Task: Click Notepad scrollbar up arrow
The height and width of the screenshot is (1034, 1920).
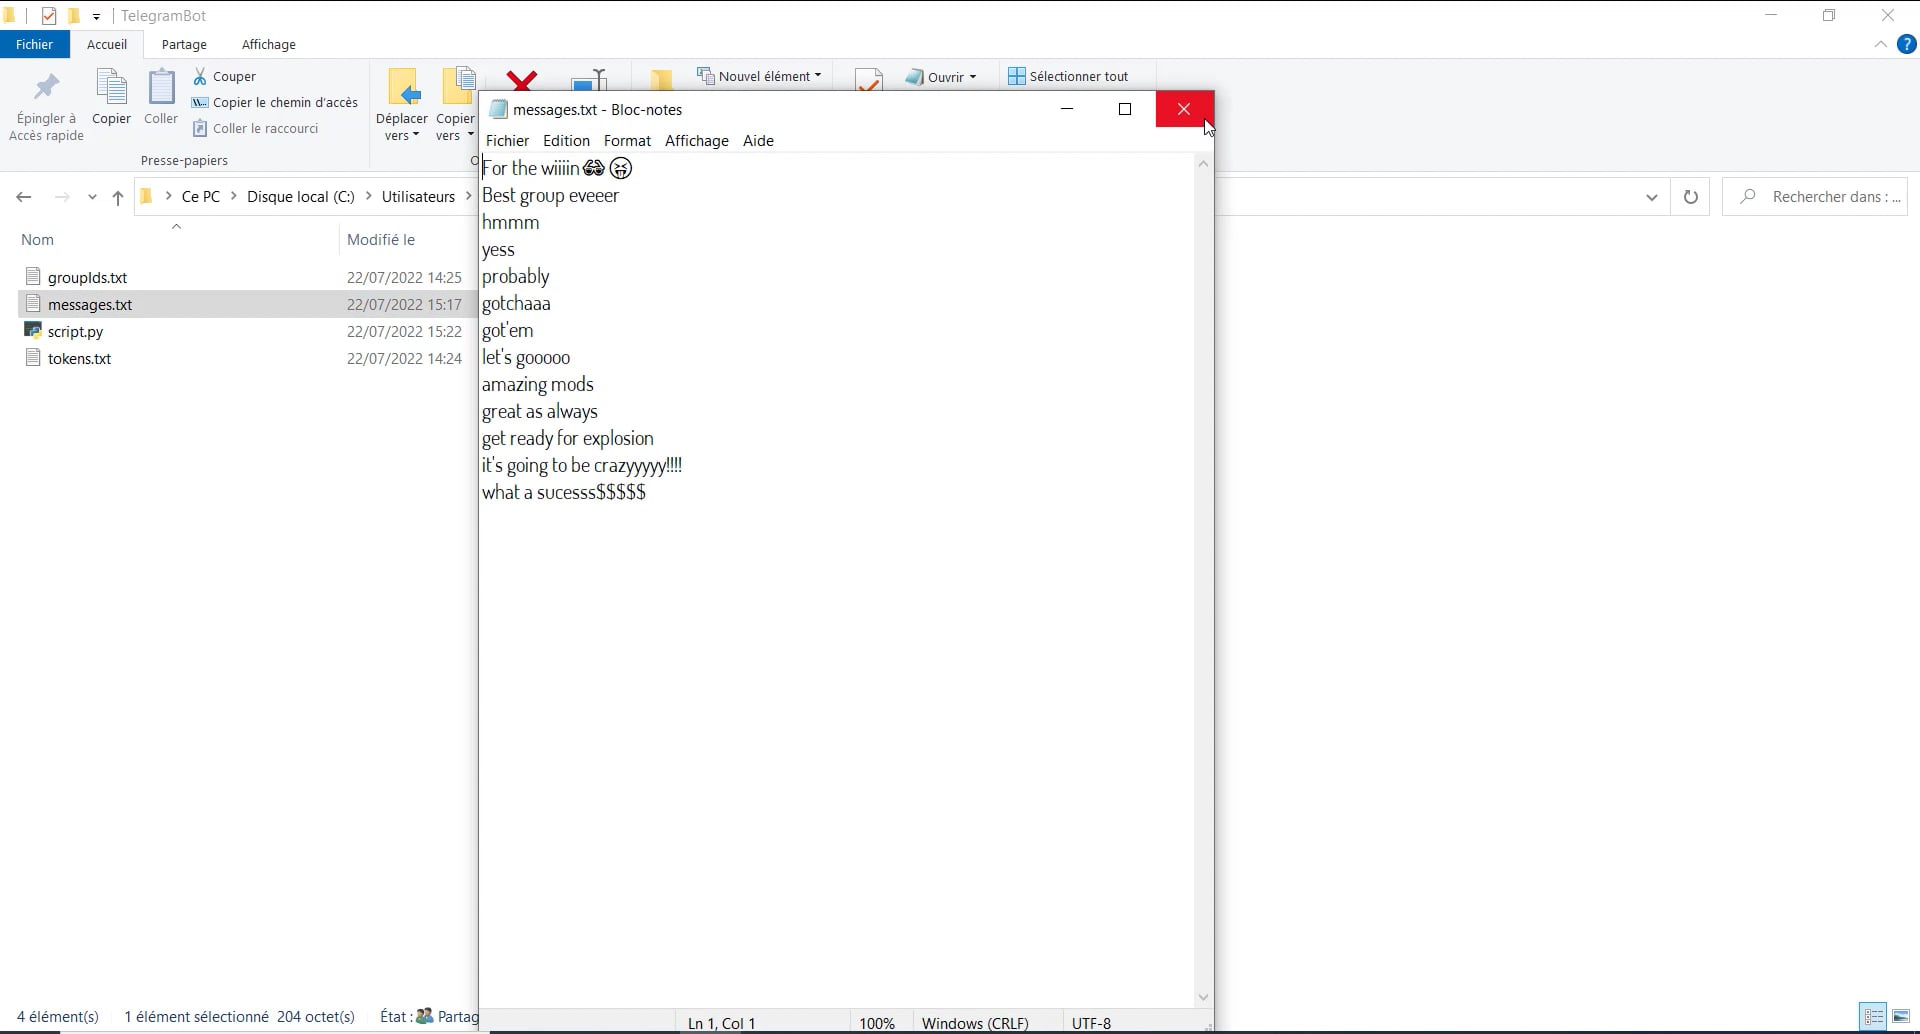Action: [x=1203, y=163]
